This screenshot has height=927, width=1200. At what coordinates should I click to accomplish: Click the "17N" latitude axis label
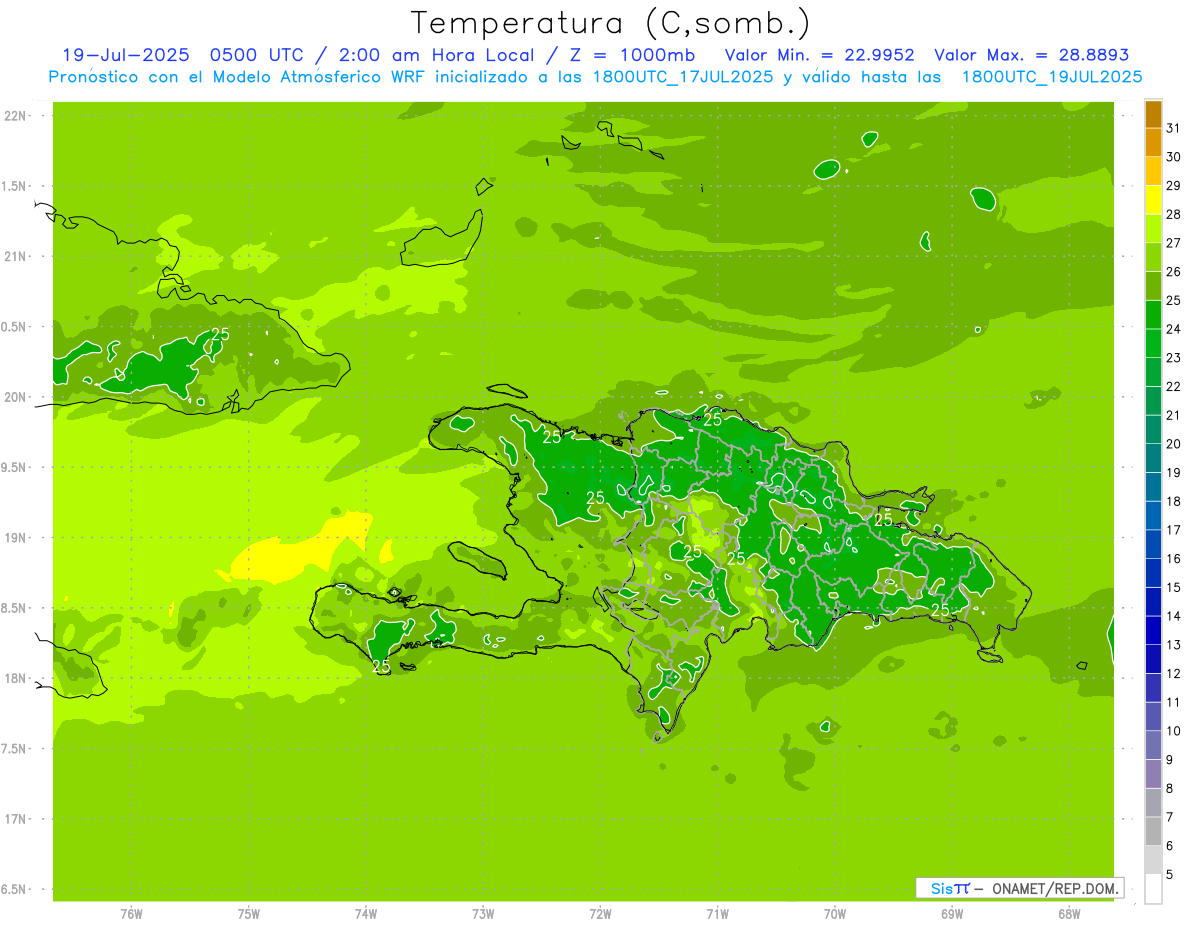pyautogui.click(x=14, y=820)
